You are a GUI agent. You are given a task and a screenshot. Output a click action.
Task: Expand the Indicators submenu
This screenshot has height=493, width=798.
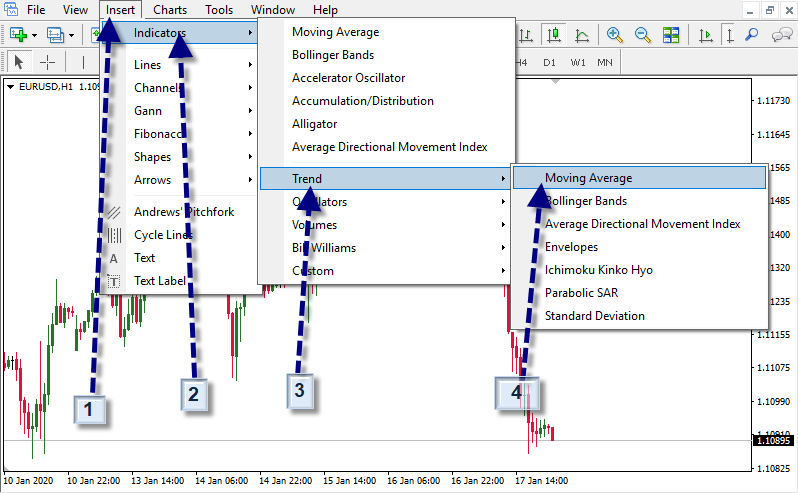click(181, 33)
